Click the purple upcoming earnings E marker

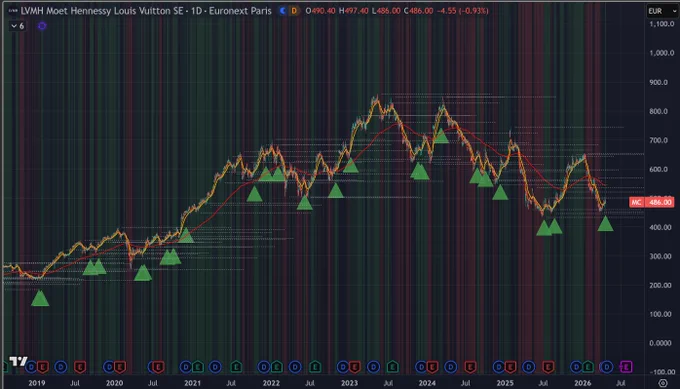(x=626, y=367)
